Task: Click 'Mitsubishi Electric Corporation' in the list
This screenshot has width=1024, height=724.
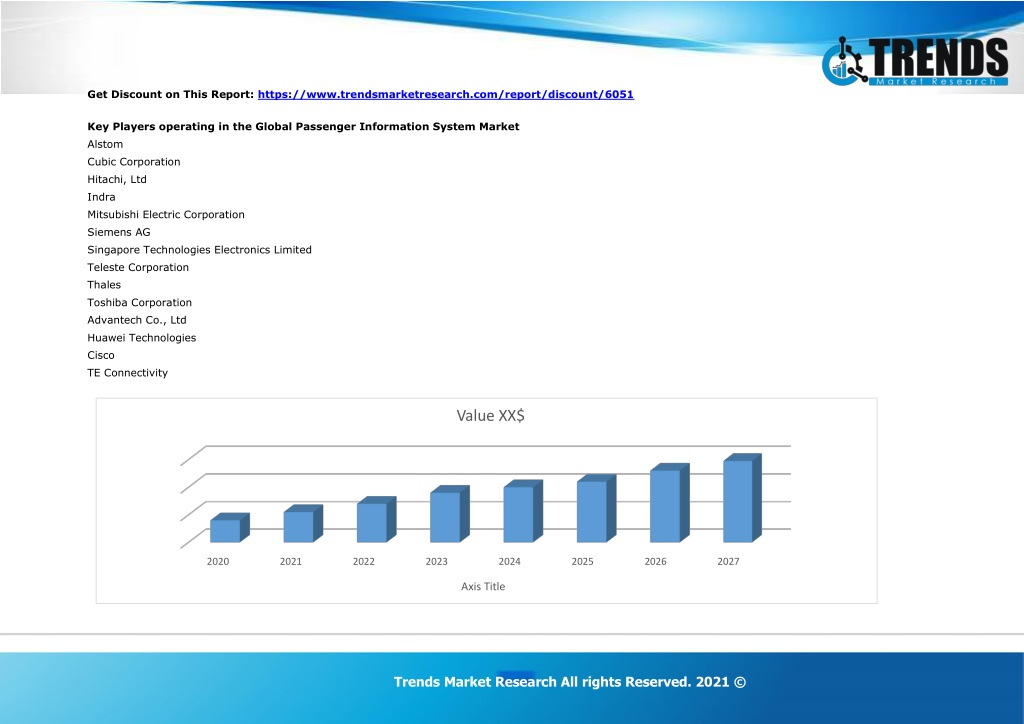Action: (166, 215)
